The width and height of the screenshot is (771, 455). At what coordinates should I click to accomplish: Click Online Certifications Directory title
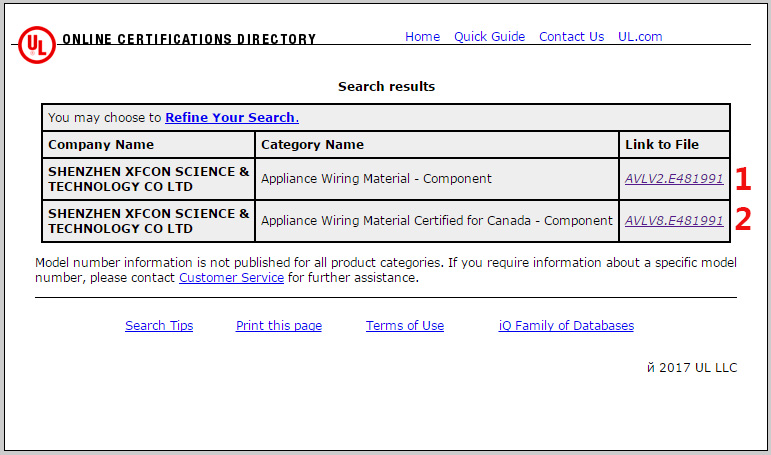189,39
